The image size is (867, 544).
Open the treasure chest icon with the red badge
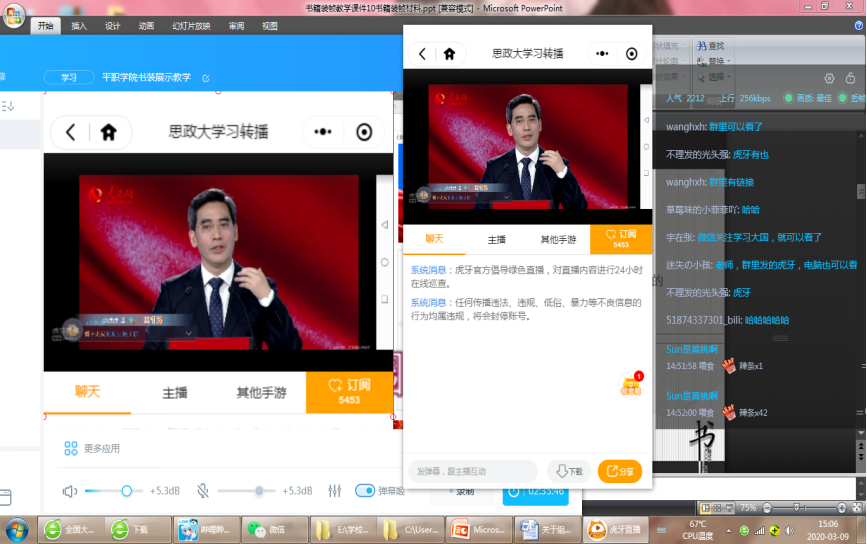(x=631, y=384)
